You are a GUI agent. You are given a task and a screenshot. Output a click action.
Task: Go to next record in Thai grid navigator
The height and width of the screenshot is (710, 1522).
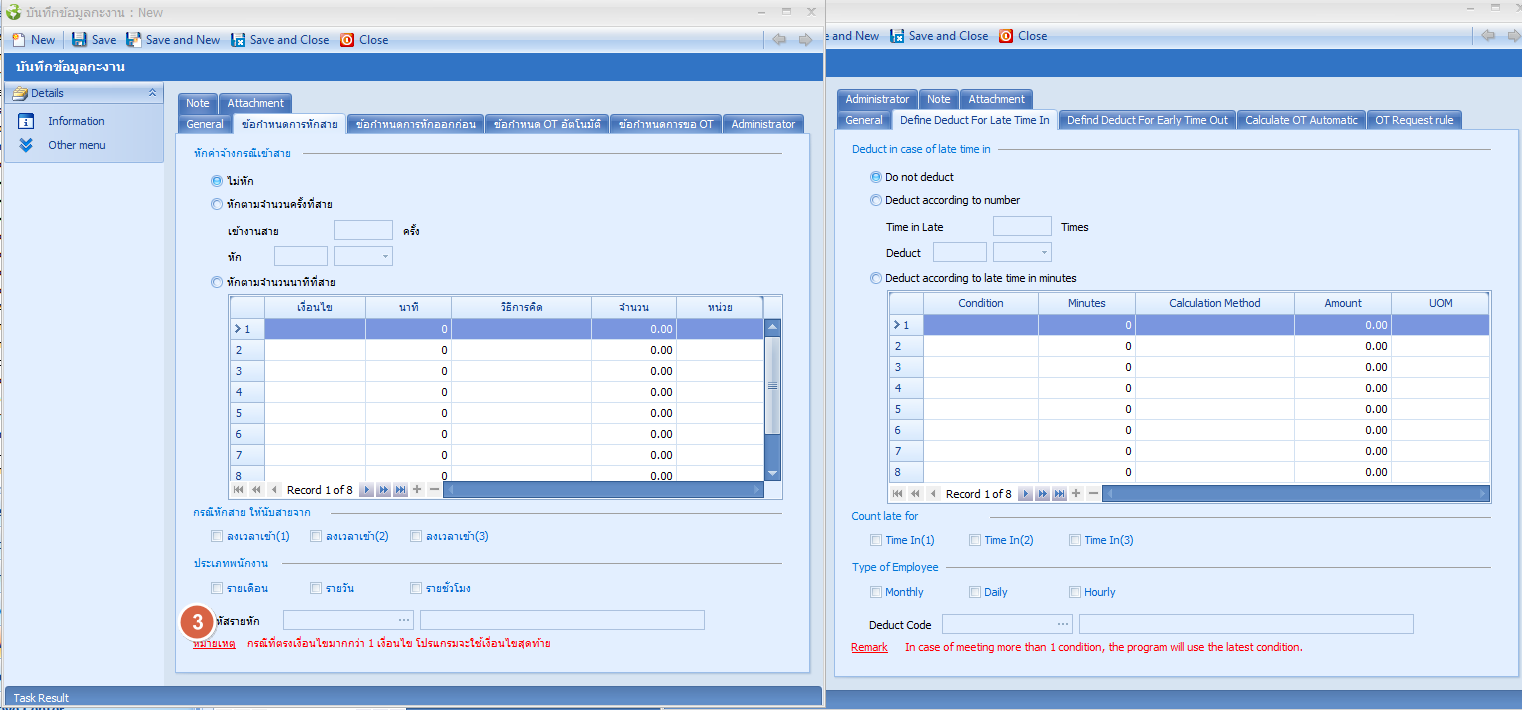tap(366, 490)
